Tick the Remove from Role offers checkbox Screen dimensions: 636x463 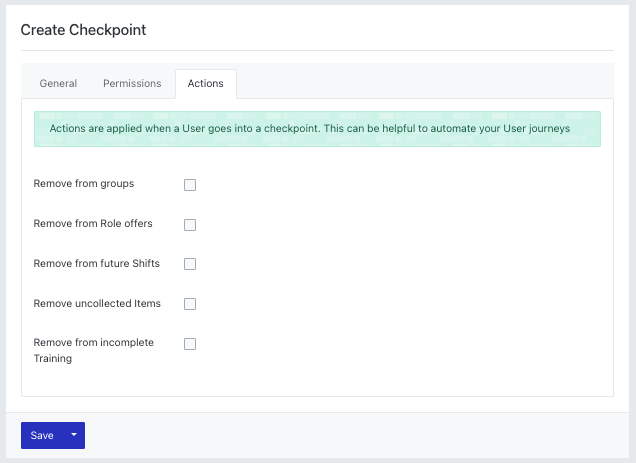tap(190, 225)
